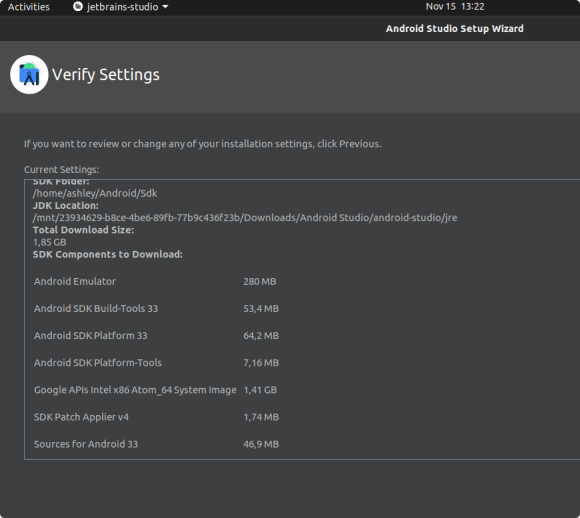Click the Verify Settings heading
The height and width of the screenshot is (518, 580).
[x=106, y=74]
